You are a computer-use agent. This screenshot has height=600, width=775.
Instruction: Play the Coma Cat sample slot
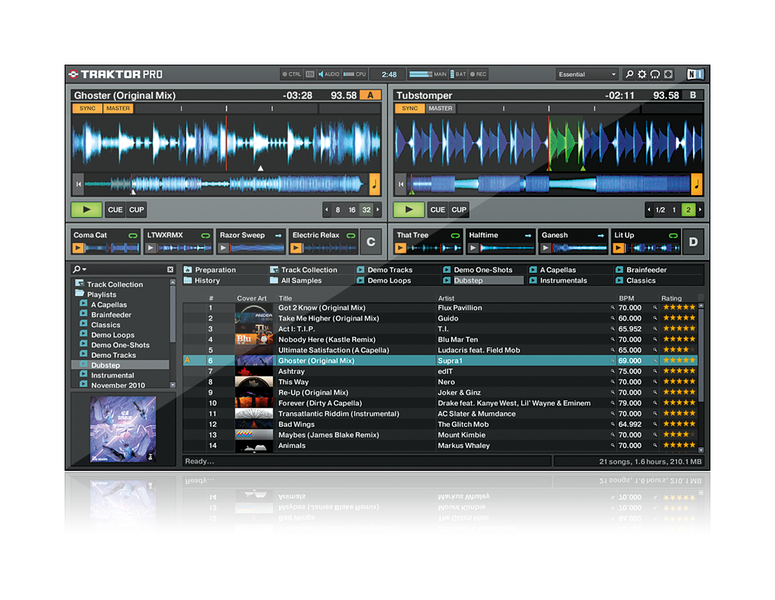(78, 248)
